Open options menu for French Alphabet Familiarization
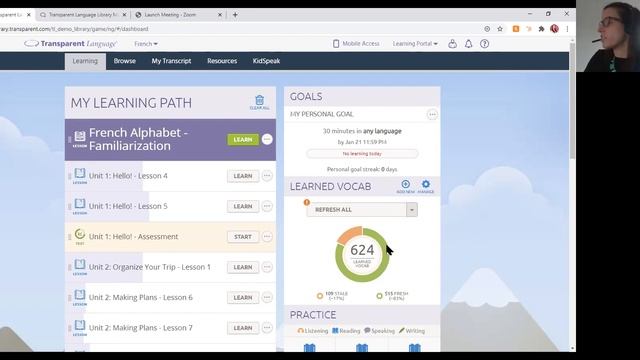The height and width of the screenshot is (360, 640). [267, 139]
